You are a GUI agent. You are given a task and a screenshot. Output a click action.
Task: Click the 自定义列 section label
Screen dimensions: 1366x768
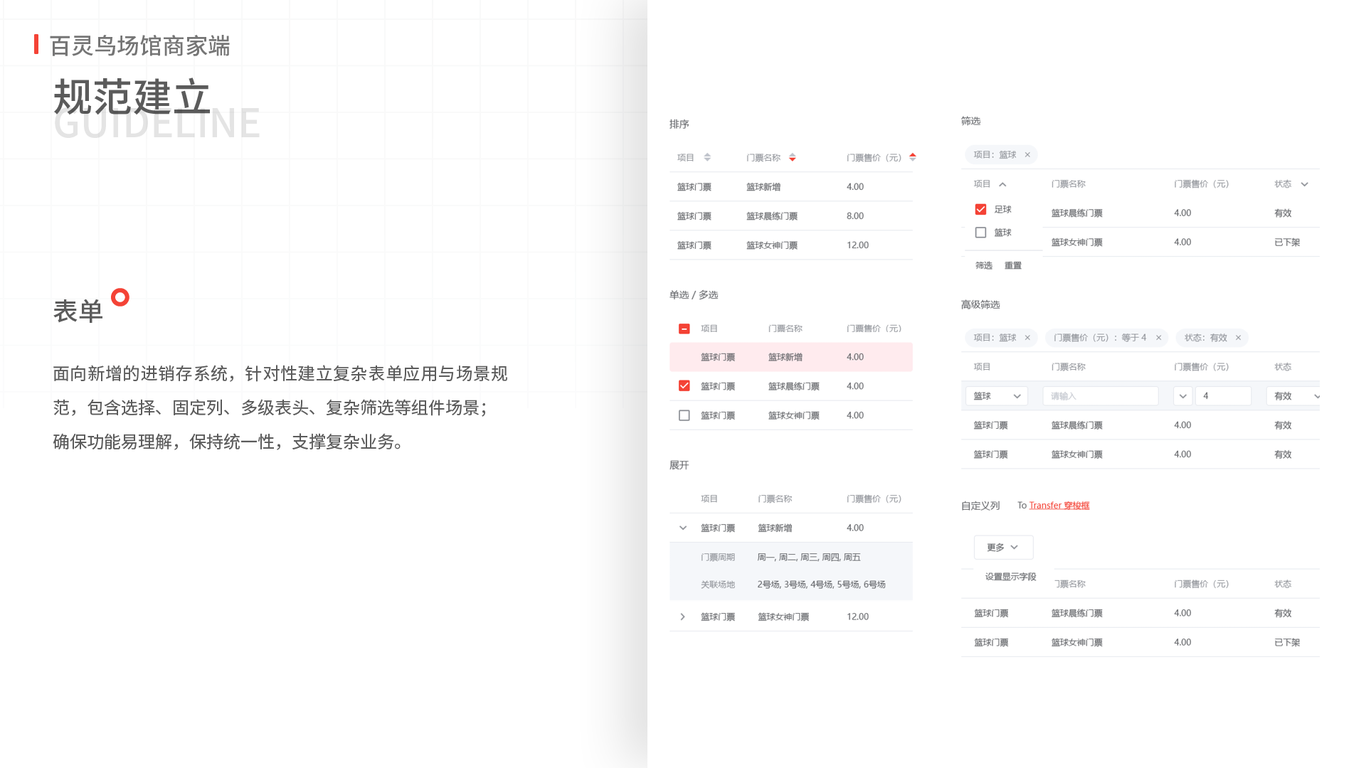(980, 506)
